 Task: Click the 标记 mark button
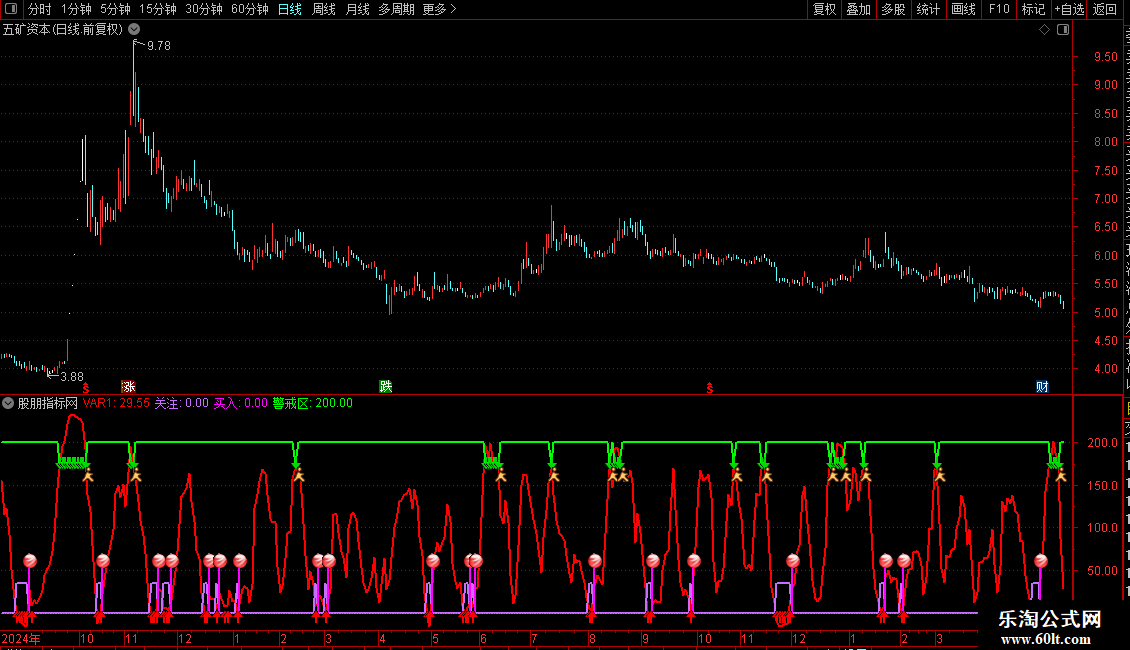click(1033, 9)
